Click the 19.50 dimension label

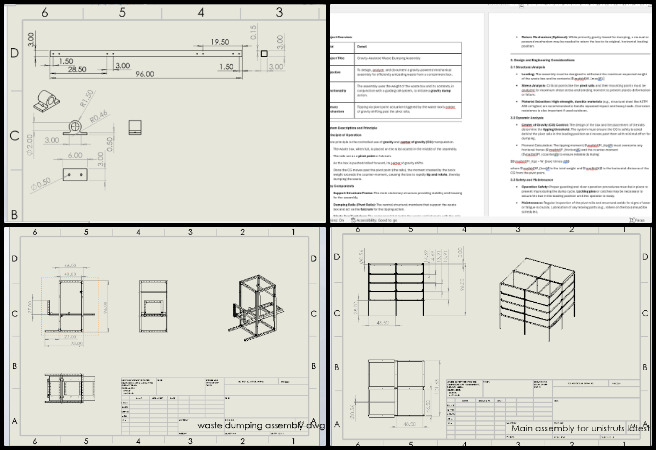pyautogui.click(x=218, y=42)
